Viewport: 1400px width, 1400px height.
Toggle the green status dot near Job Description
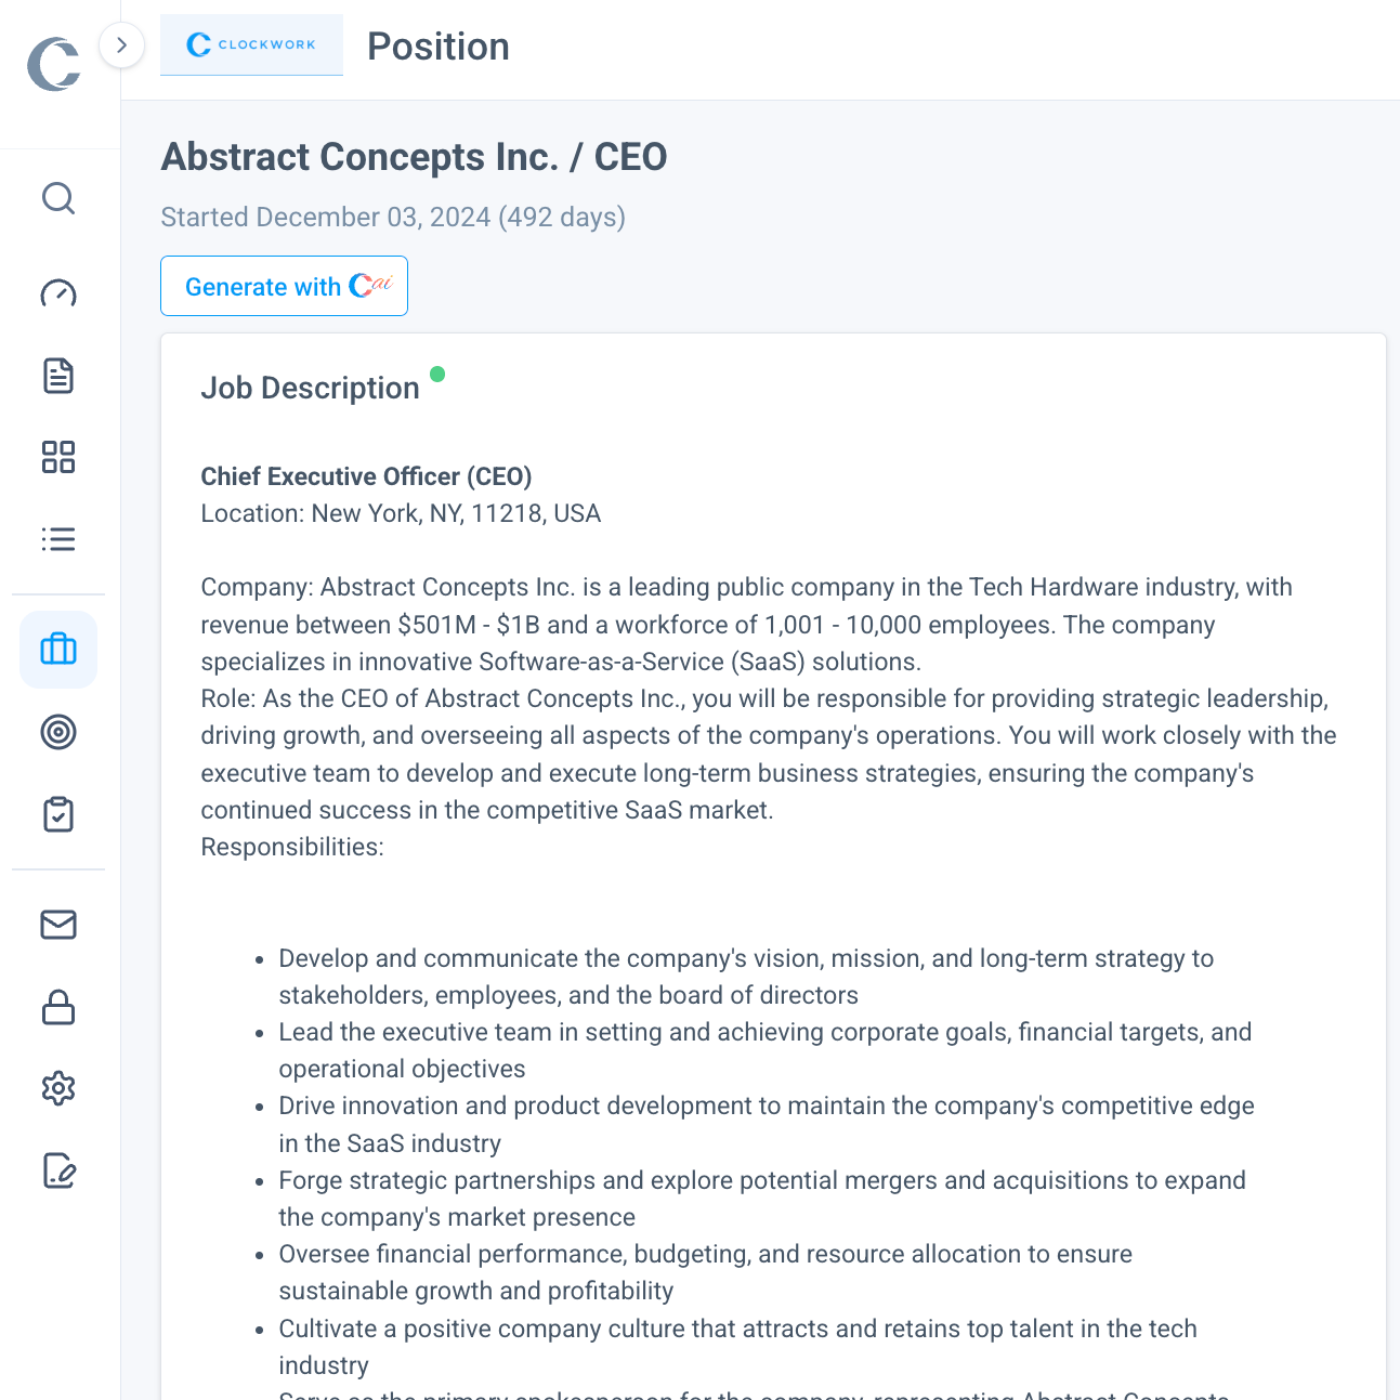pos(438,375)
